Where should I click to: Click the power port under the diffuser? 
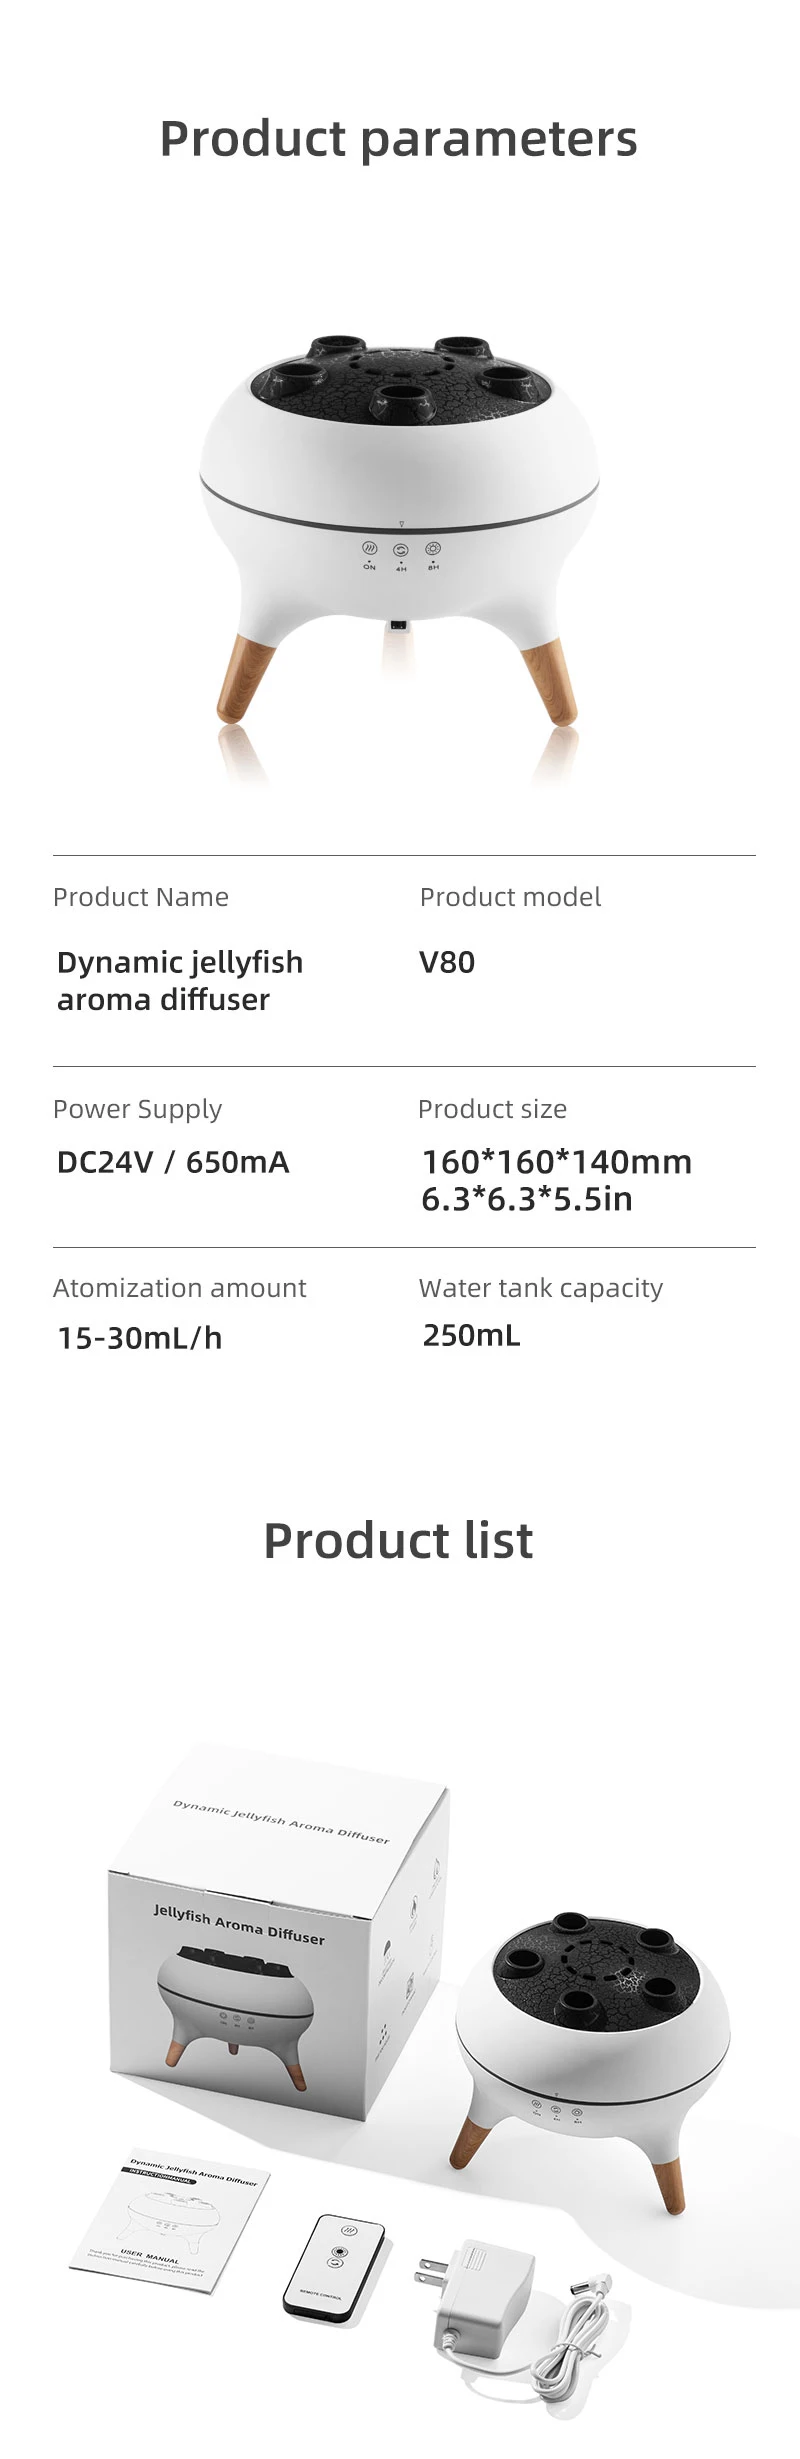(x=399, y=626)
